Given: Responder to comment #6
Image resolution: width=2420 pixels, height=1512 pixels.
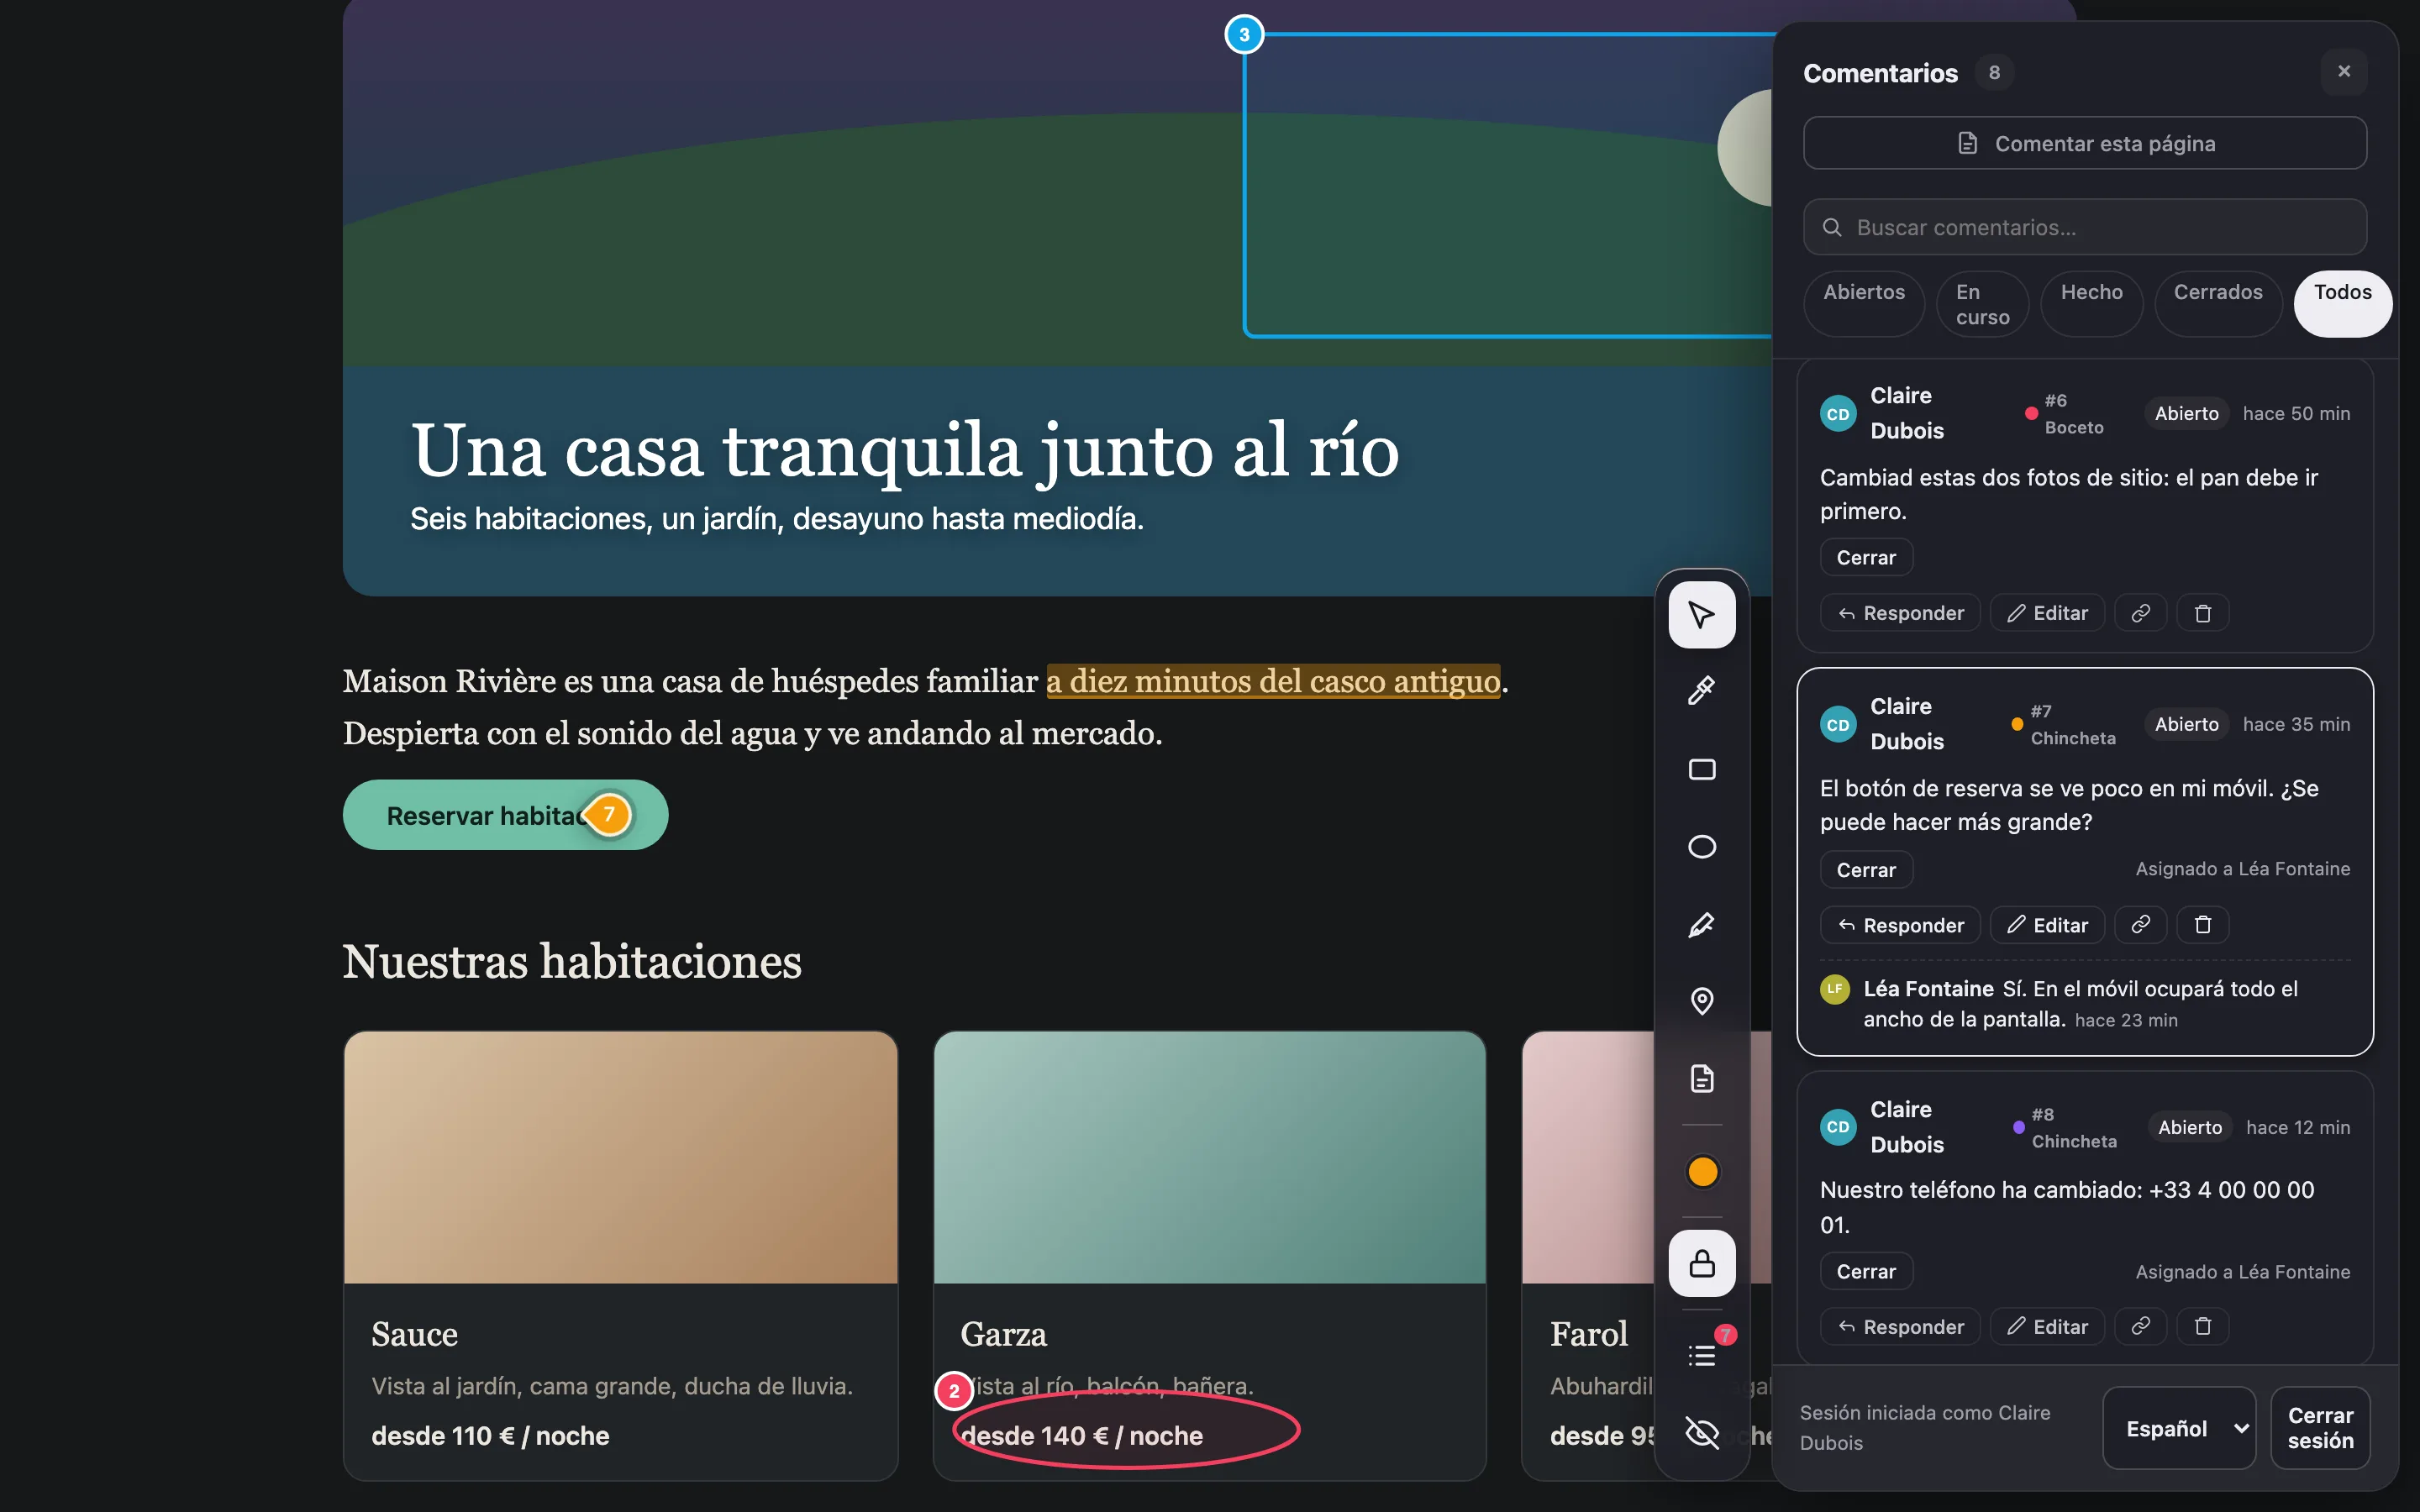Looking at the screenshot, I should click(1900, 613).
